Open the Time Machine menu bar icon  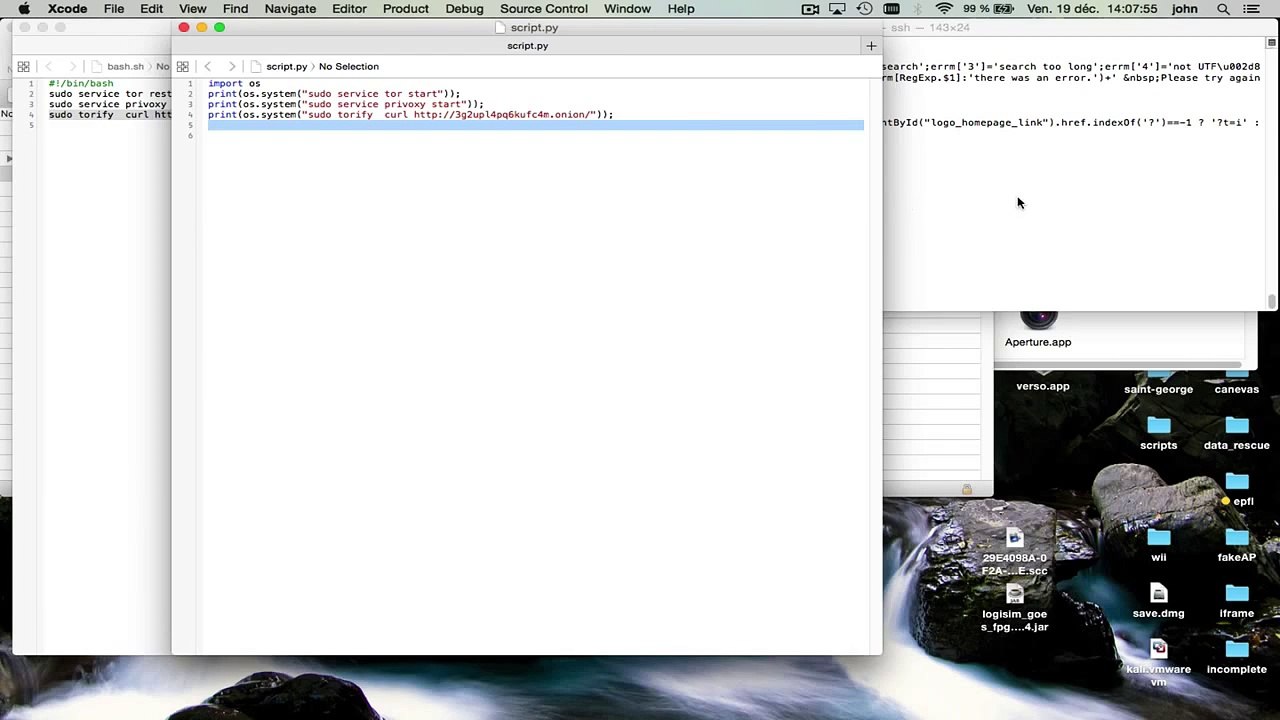[x=864, y=9]
